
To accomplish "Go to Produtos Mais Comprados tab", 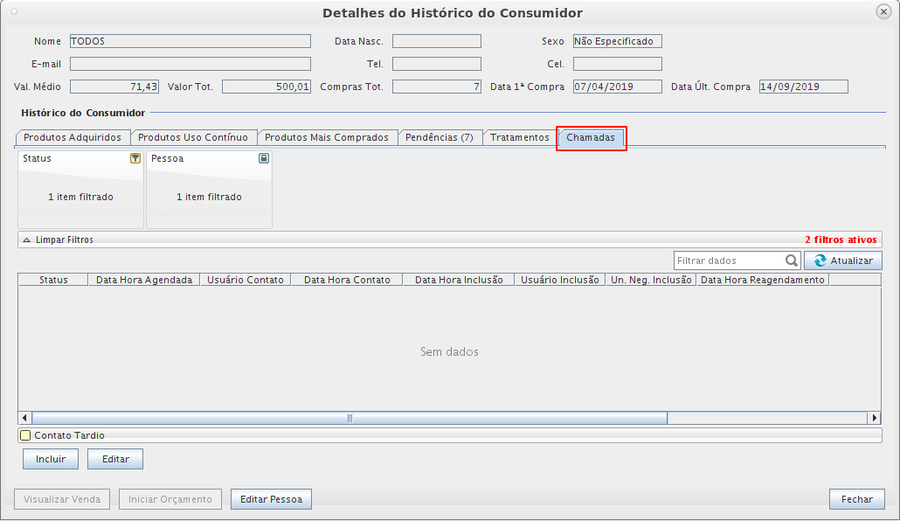I will [326, 137].
